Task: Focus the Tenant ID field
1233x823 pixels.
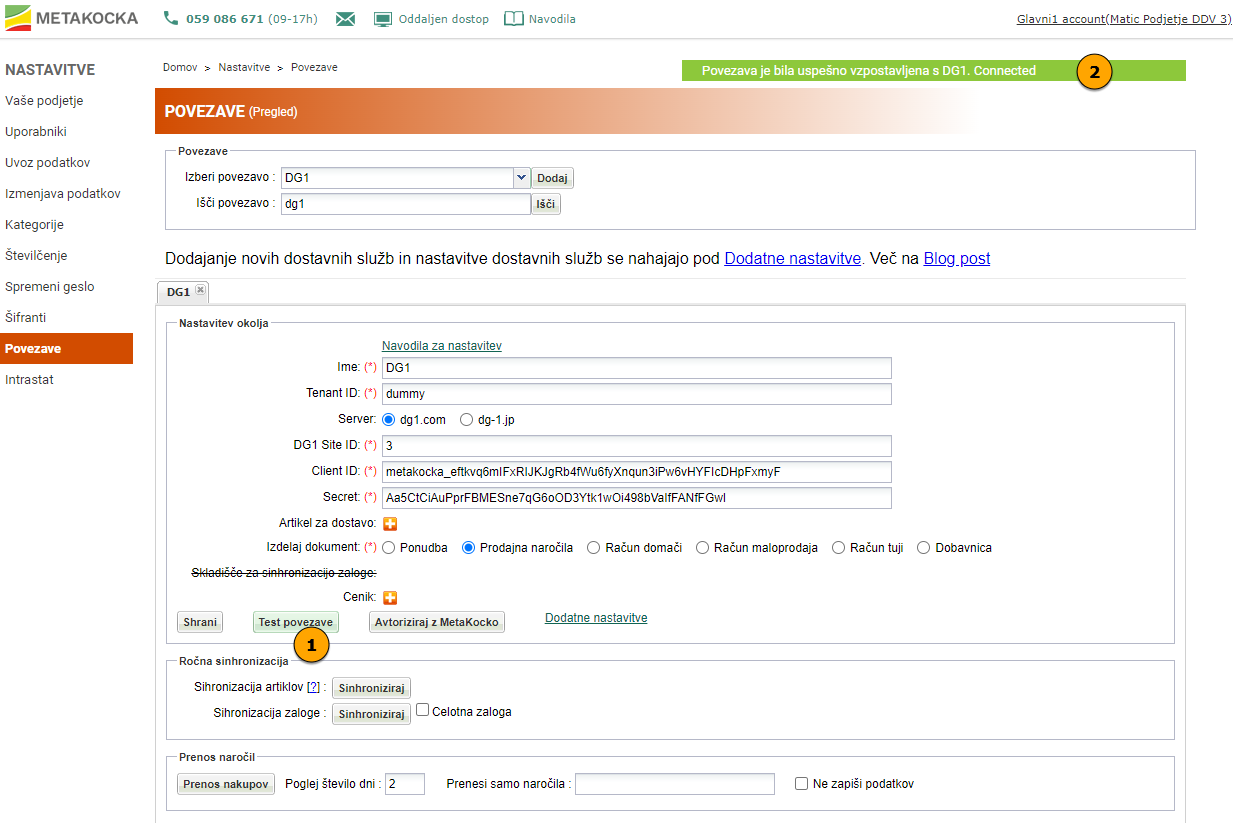Action: [636, 394]
